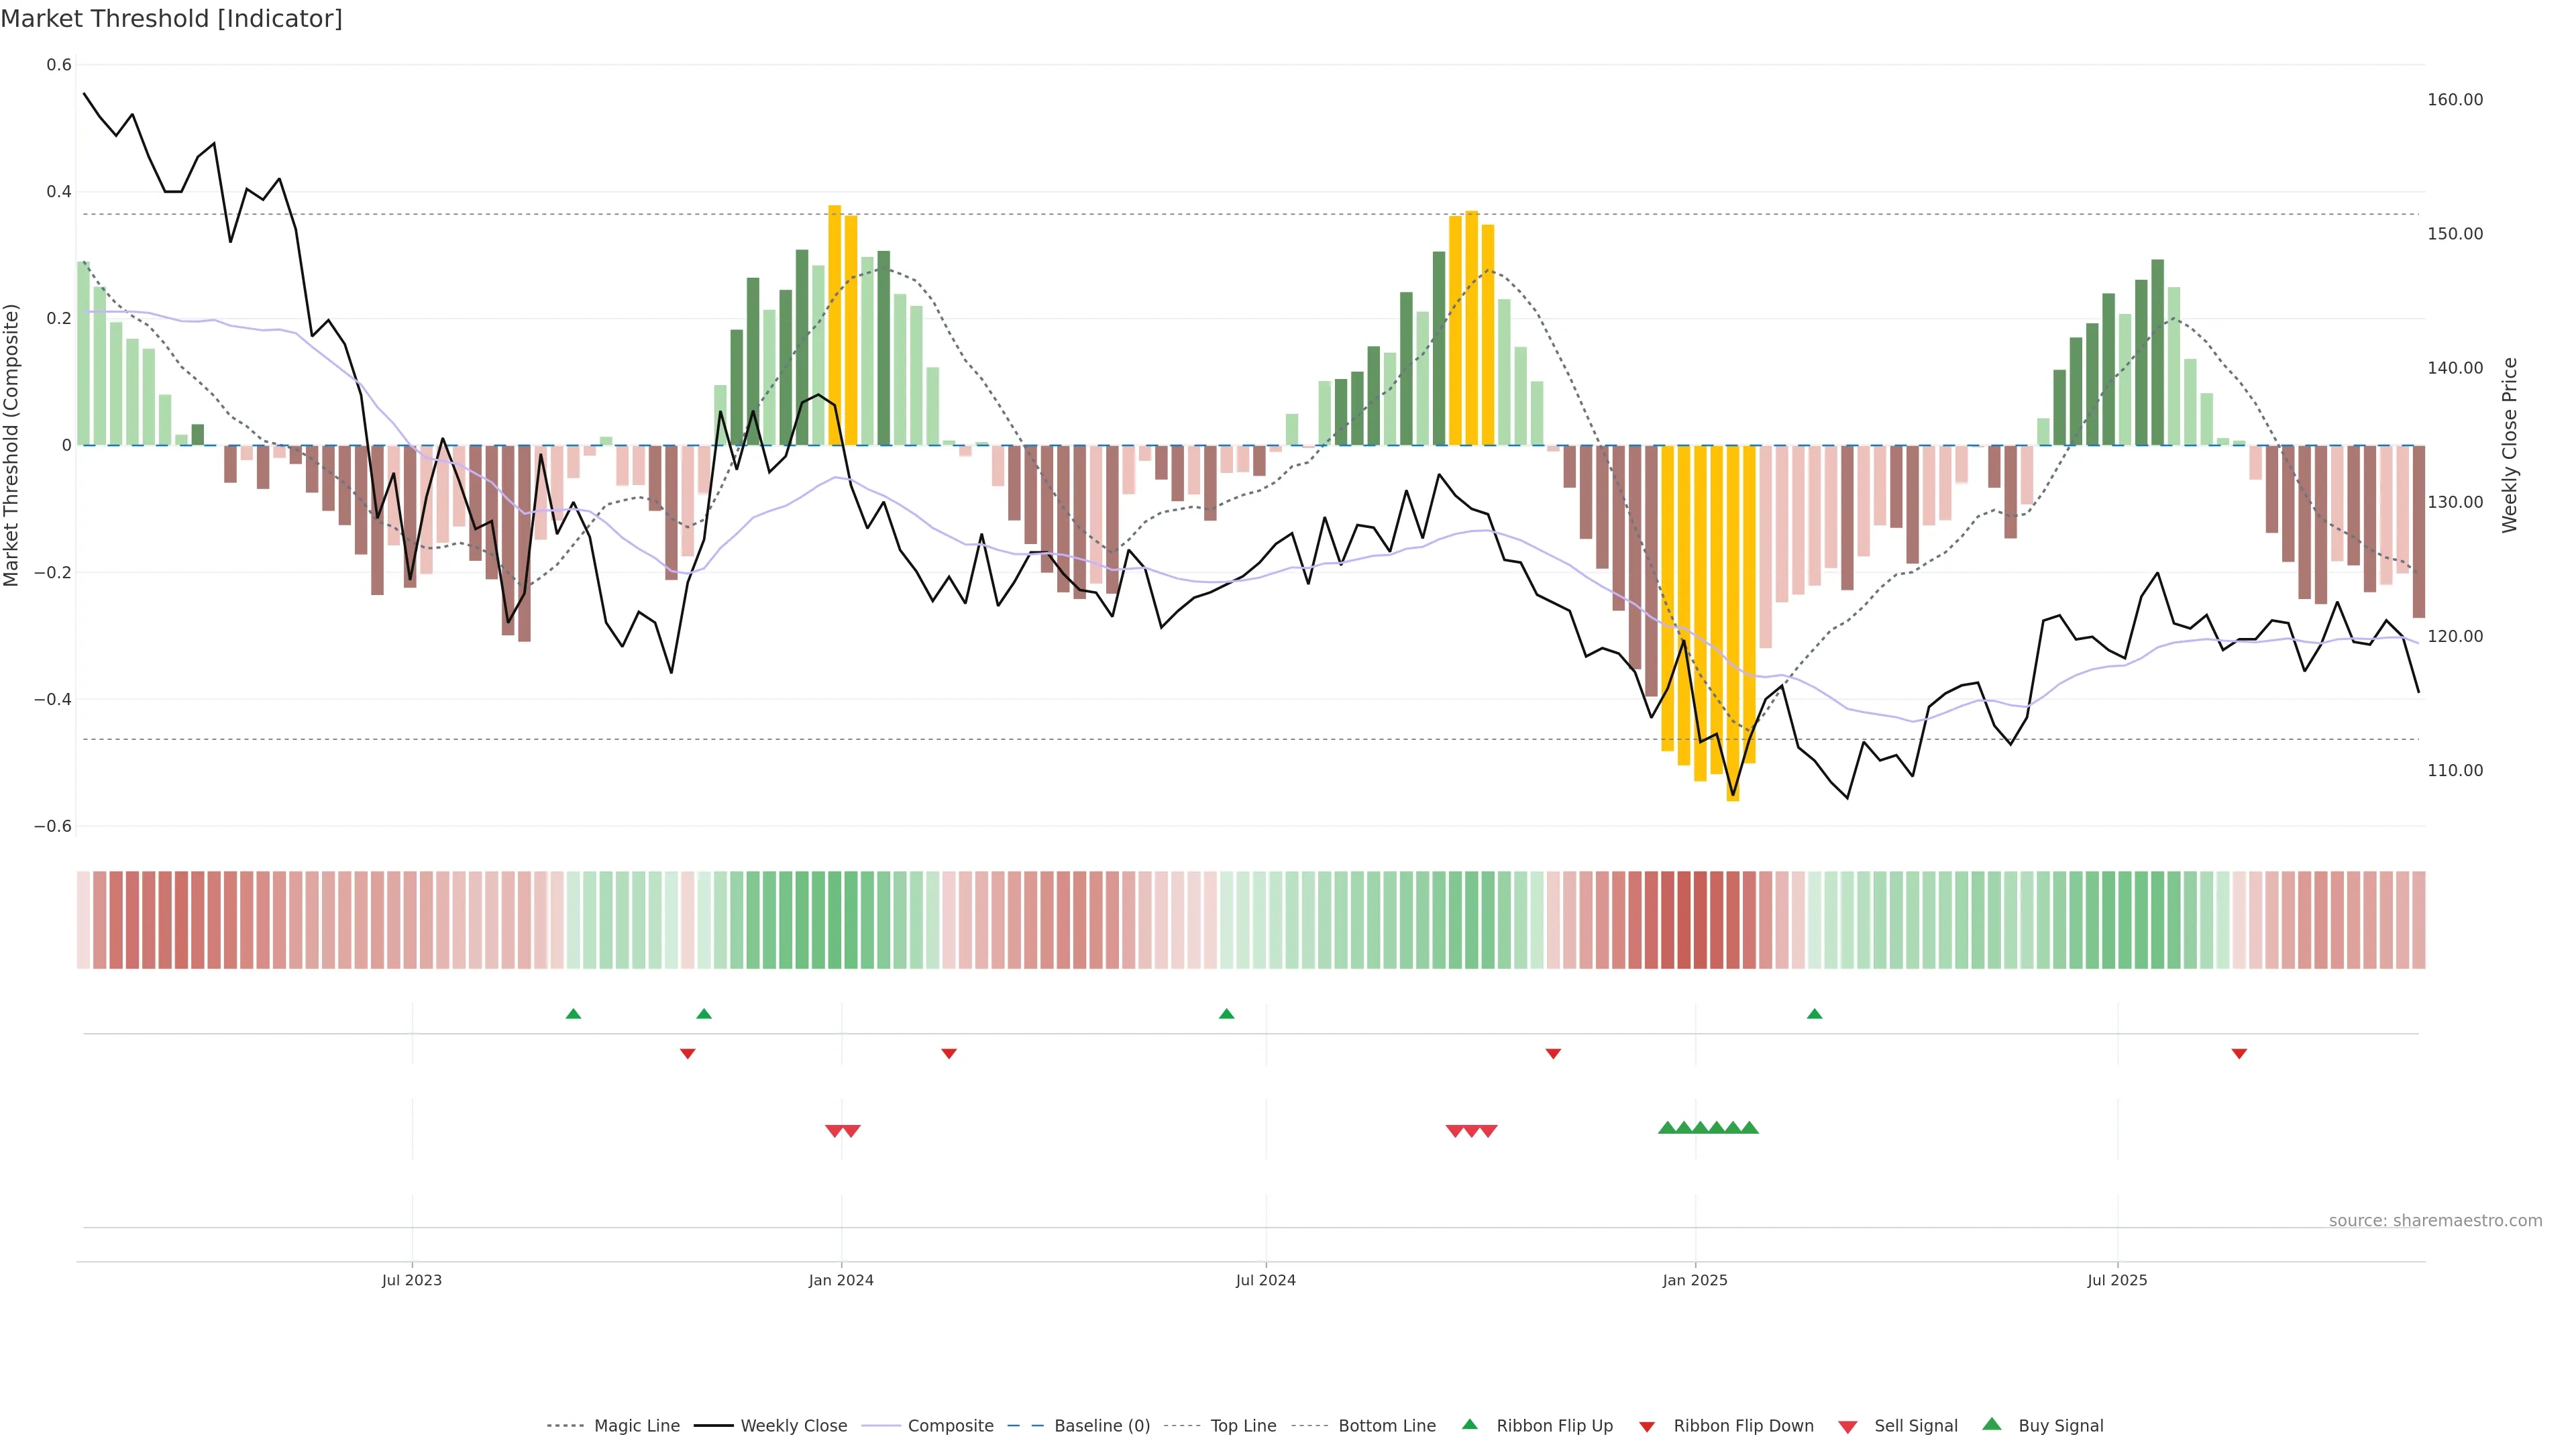Toggle the Top Line legend item
The width and height of the screenshot is (2576, 1449).
coord(1243,1426)
